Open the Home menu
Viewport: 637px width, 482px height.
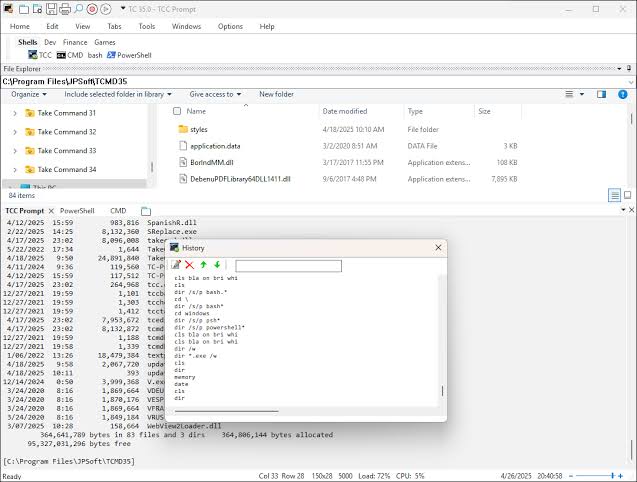(x=20, y=26)
